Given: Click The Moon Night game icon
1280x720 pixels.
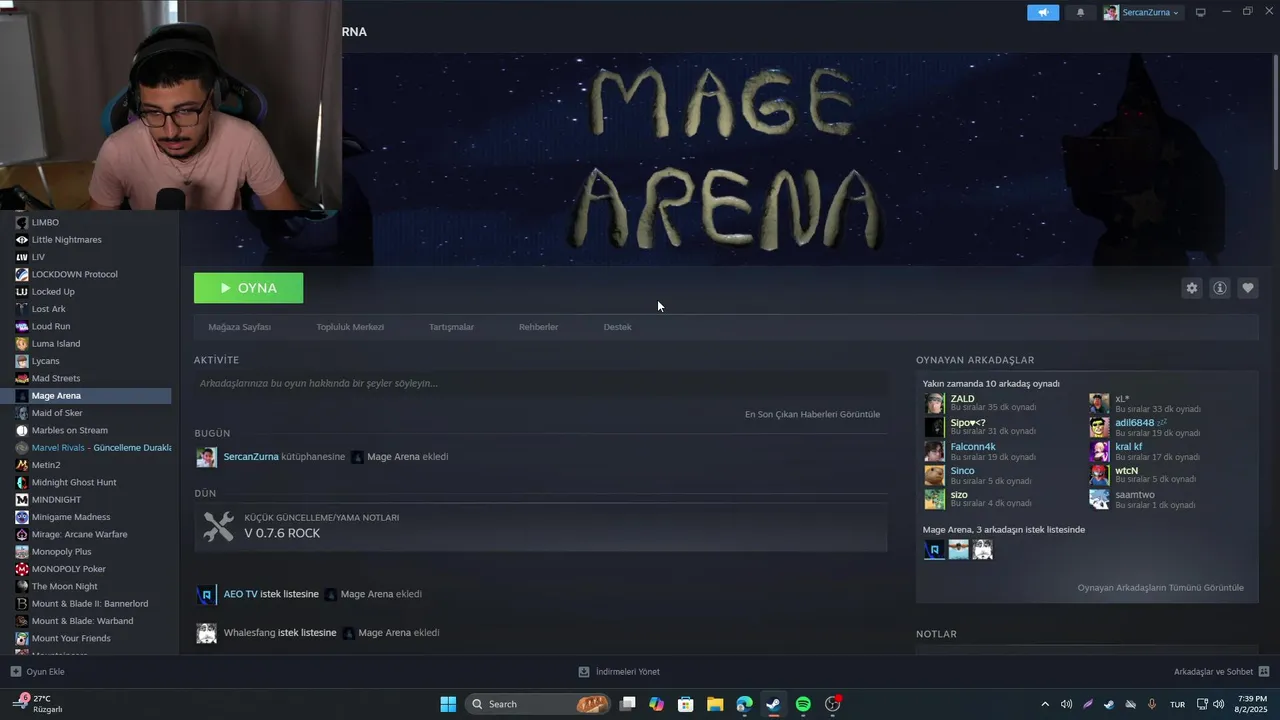Looking at the screenshot, I should point(22,586).
